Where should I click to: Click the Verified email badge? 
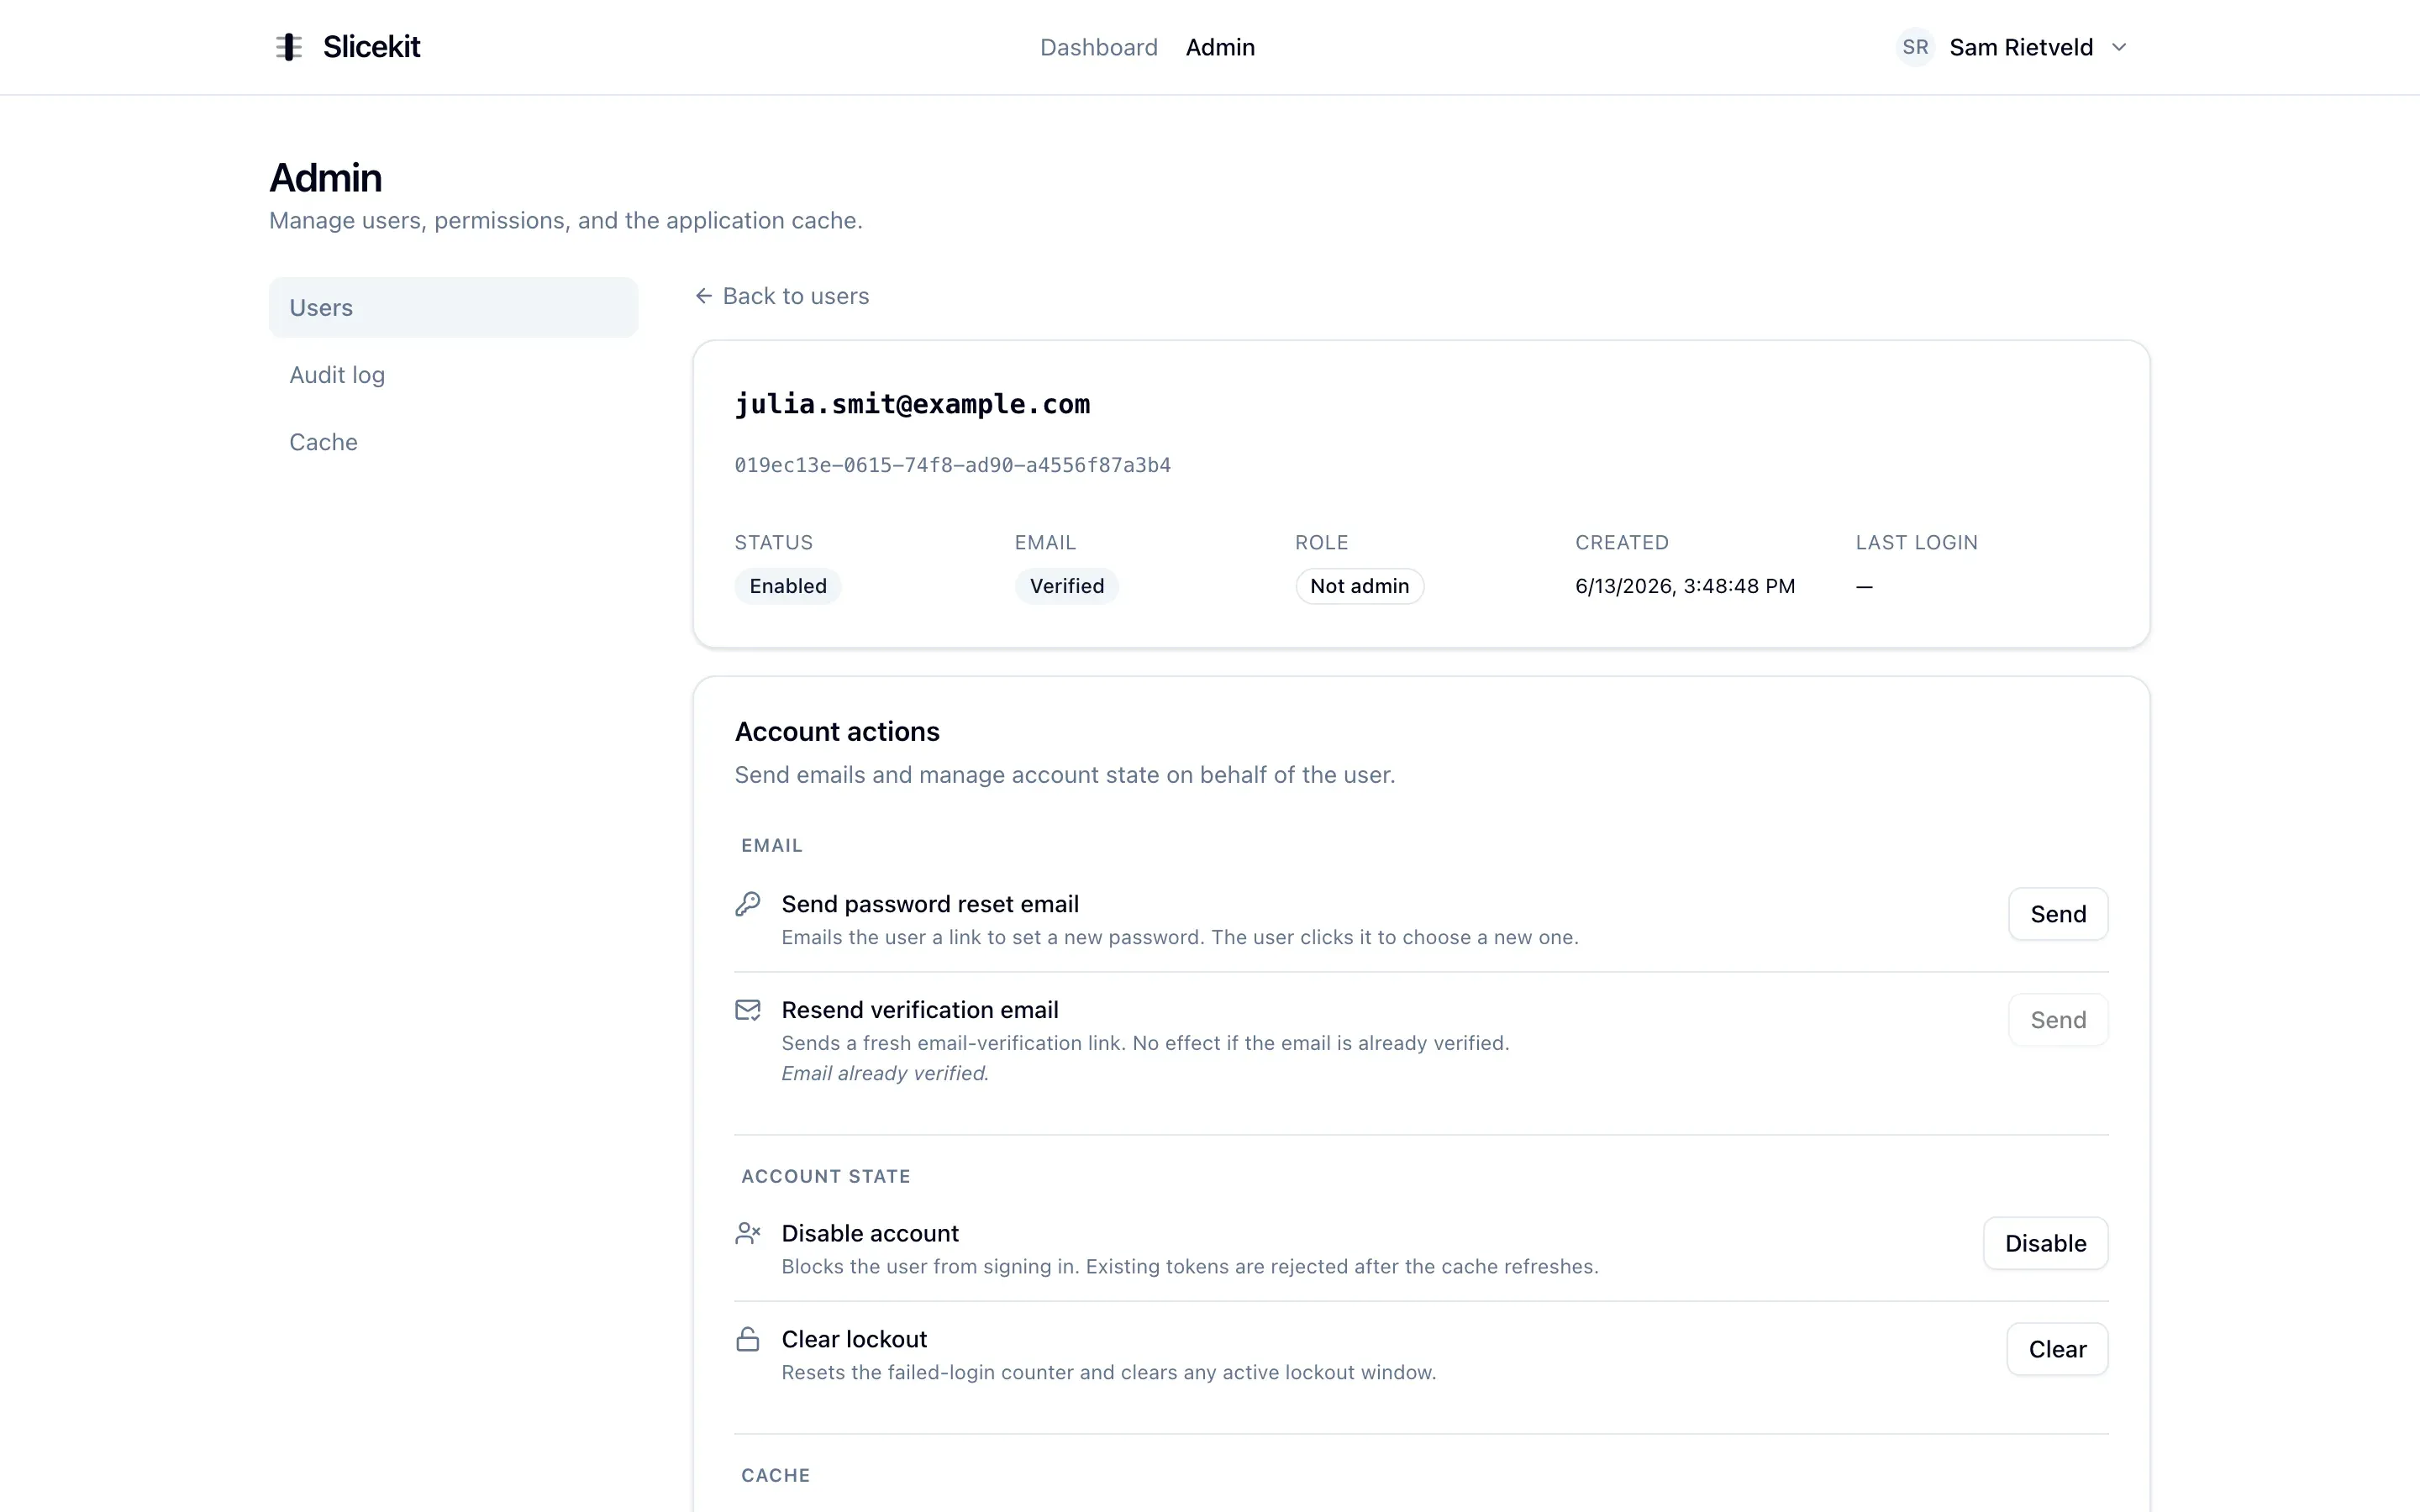click(1067, 586)
